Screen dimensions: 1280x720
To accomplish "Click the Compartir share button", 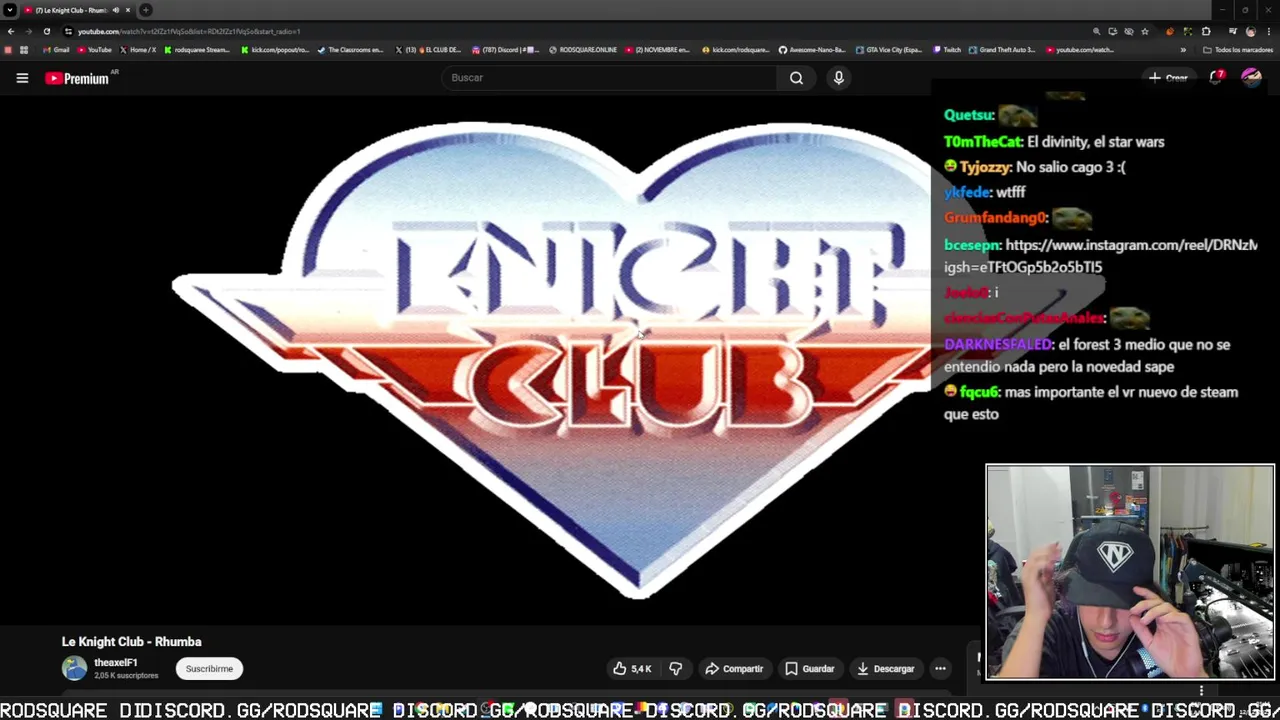I will tap(734, 669).
